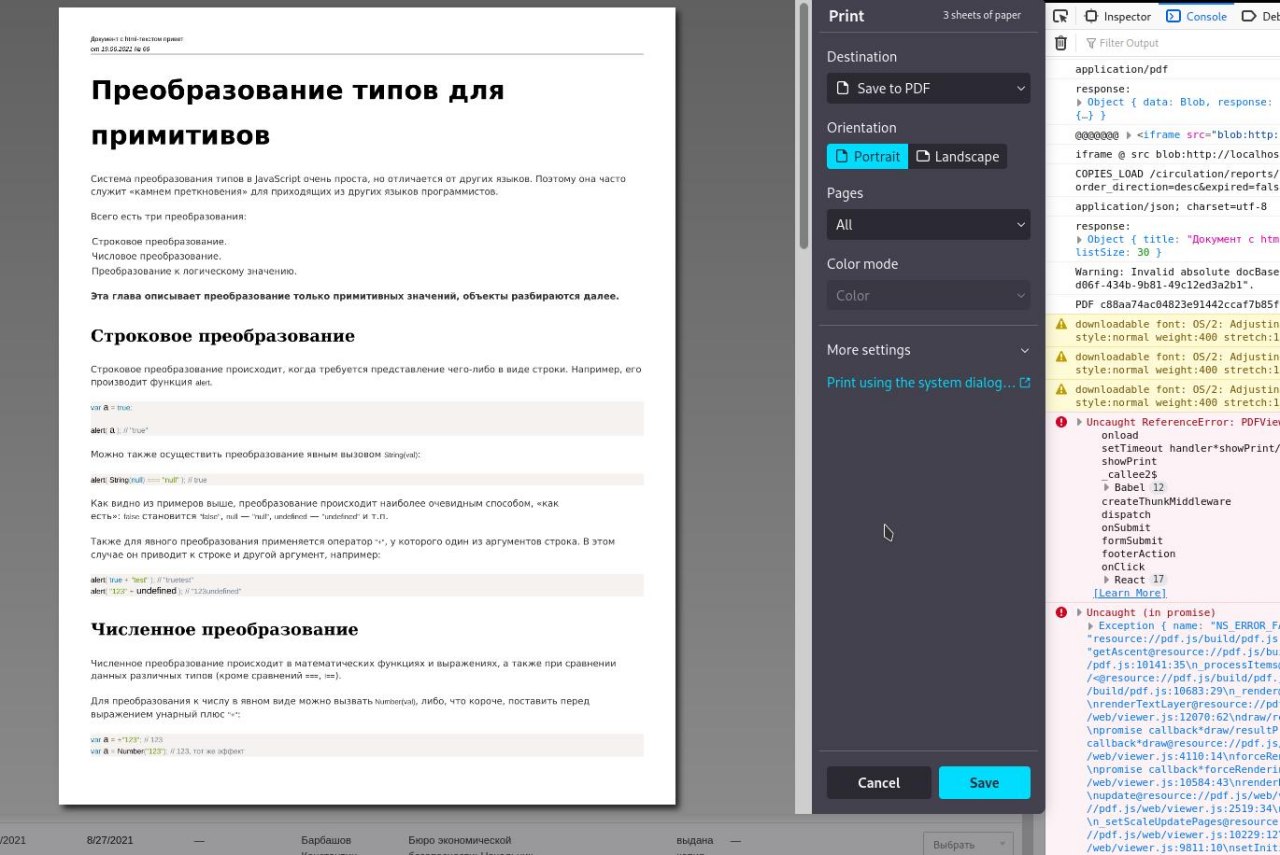
Task: Collapse the Uncaught ReferenceError entry
Action: (x=1080, y=423)
